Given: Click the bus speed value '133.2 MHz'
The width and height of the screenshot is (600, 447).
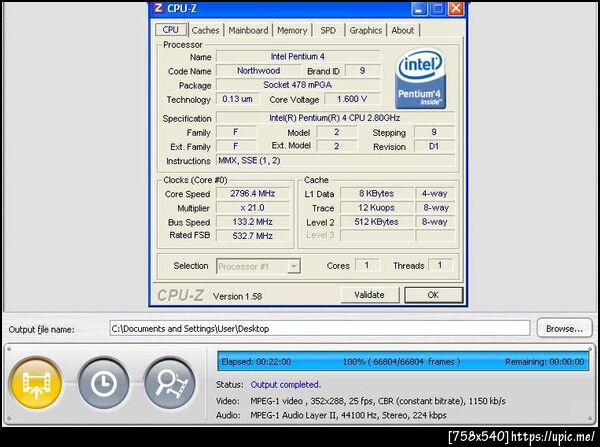Looking at the screenshot, I should [x=253, y=222].
